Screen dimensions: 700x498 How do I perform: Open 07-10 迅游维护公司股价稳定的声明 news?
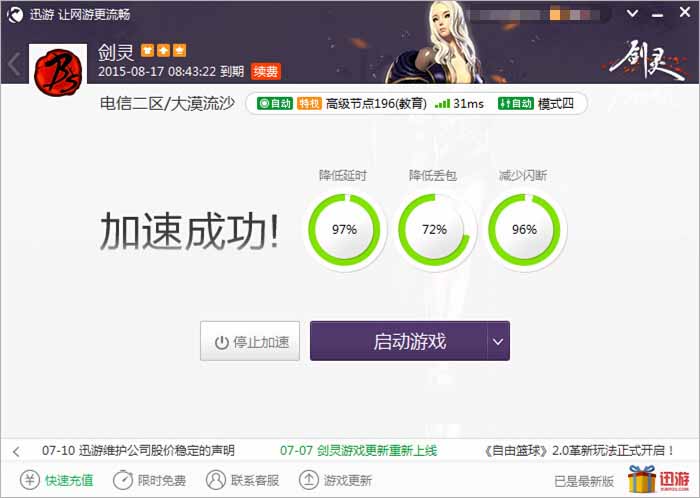[138, 451]
